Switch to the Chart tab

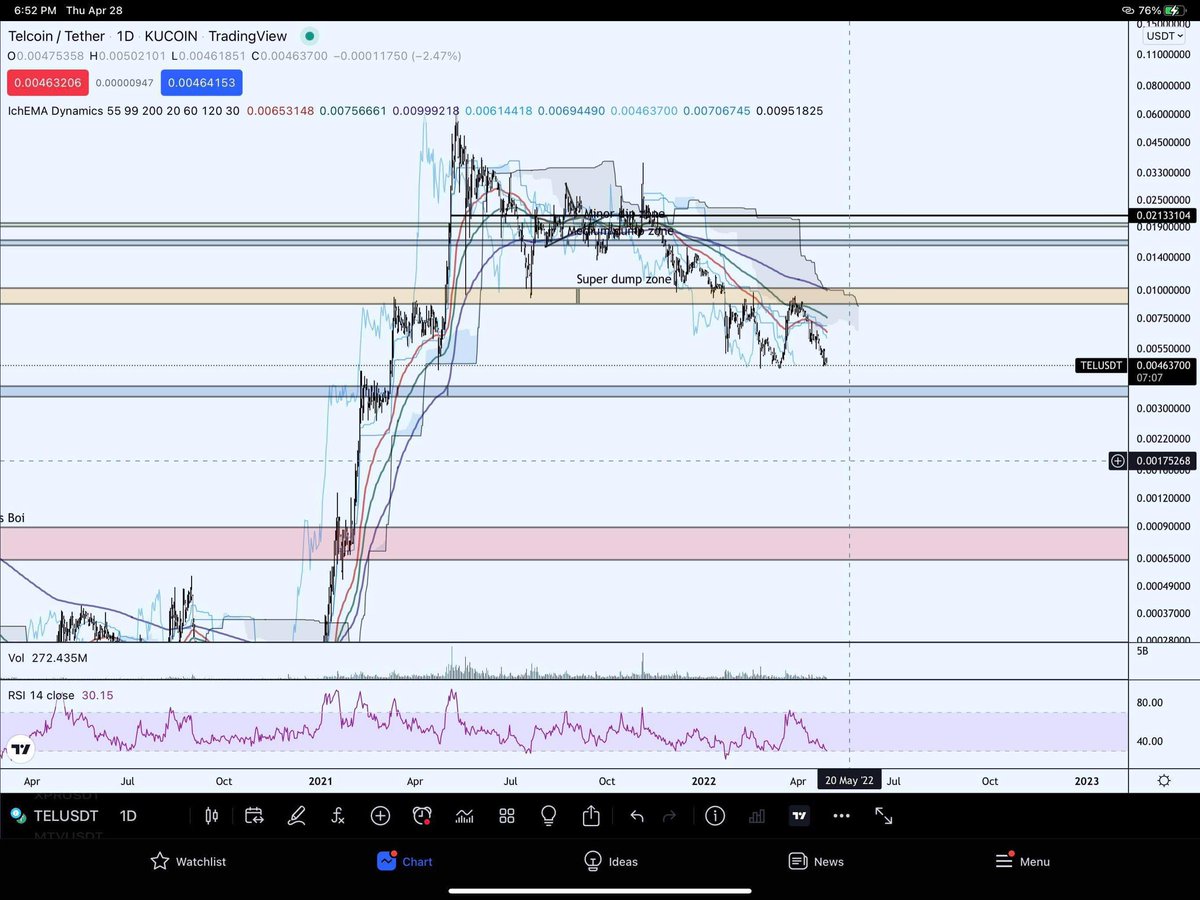pos(405,861)
